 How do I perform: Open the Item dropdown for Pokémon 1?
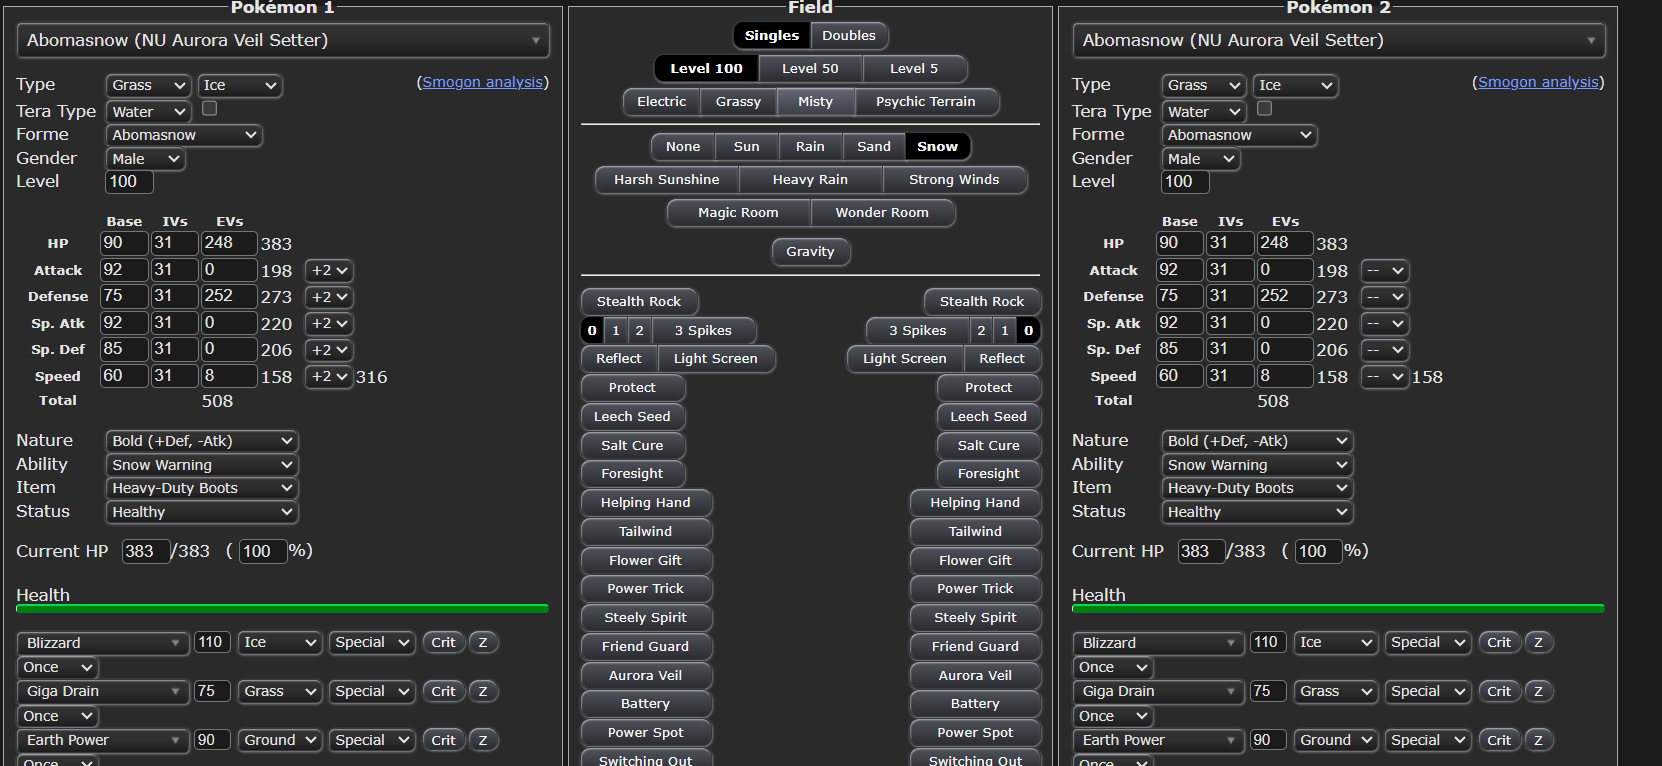pyautogui.click(x=202, y=488)
